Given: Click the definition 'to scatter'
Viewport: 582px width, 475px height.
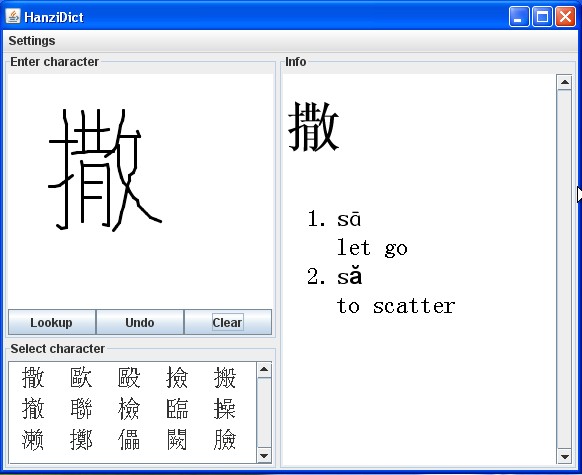Looking at the screenshot, I should (x=396, y=306).
